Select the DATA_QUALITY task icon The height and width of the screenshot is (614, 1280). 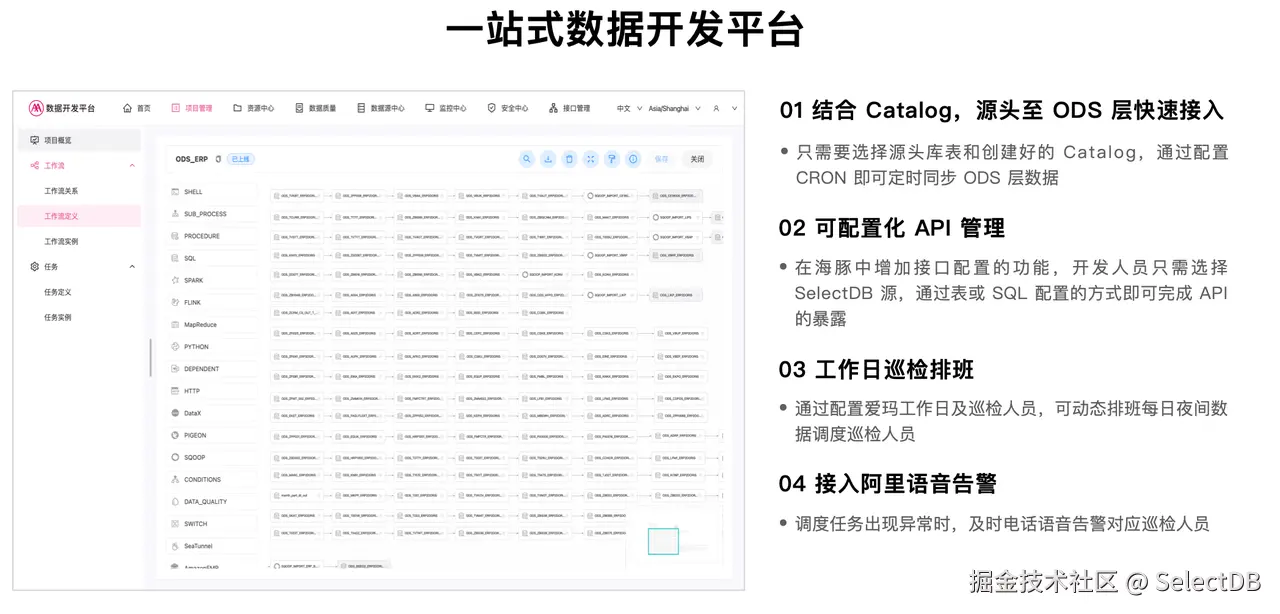click(176, 501)
